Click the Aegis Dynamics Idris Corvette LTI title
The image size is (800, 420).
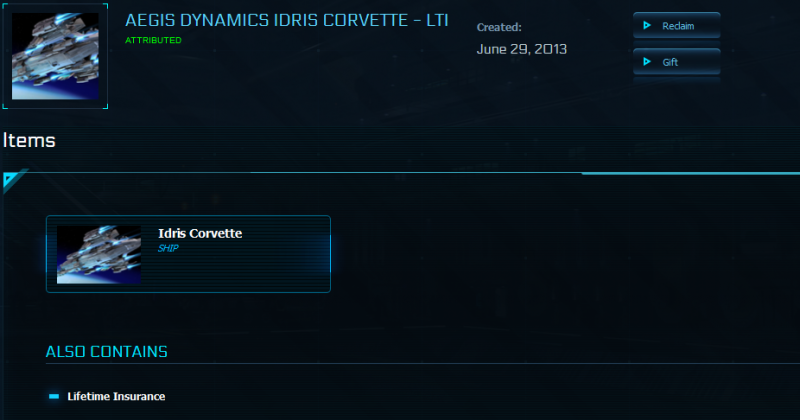pyautogui.click(x=286, y=20)
